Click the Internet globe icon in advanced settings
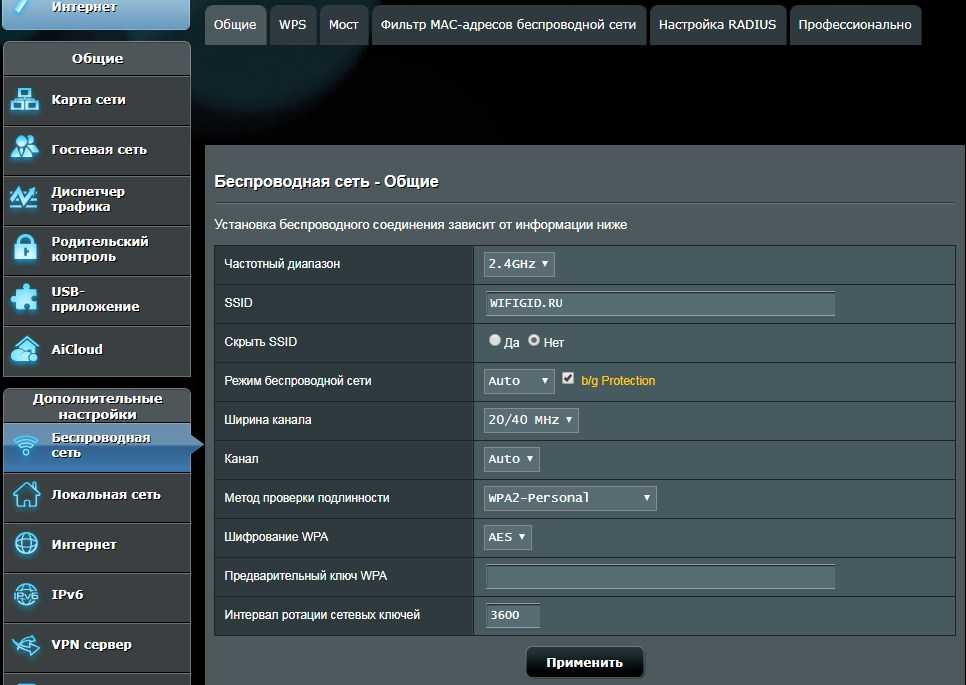 (x=26, y=544)
